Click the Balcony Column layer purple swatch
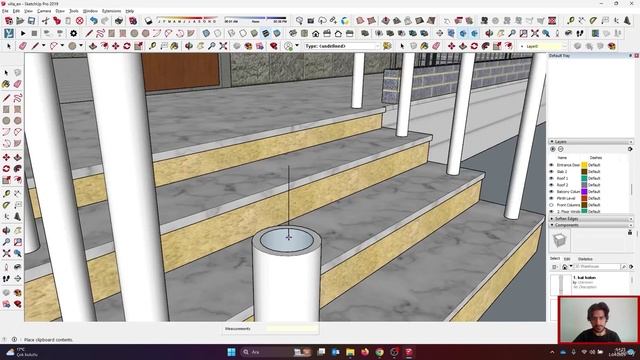Screen dimensions: 640x360 584,191
